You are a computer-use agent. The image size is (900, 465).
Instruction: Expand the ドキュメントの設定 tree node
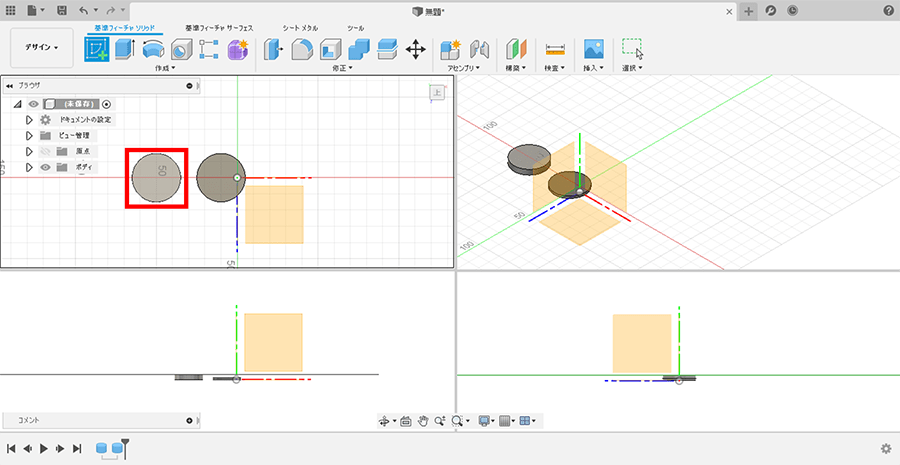(x=30, y=120)
